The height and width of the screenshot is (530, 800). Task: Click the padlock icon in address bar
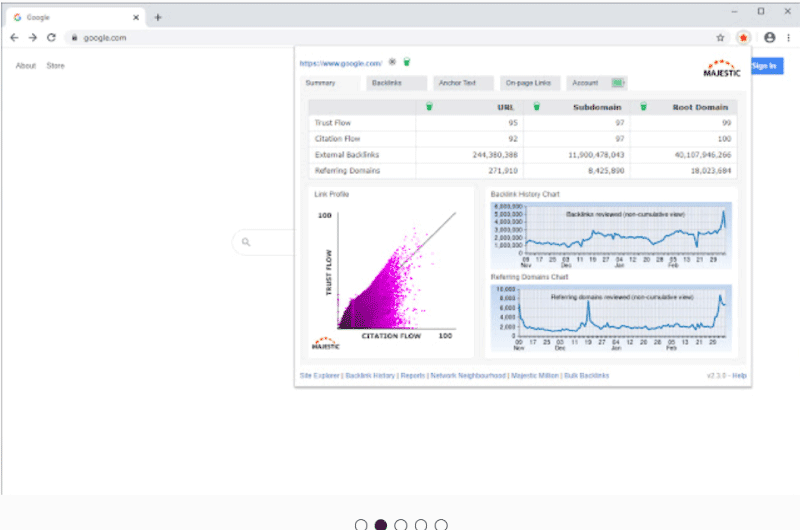74,38
